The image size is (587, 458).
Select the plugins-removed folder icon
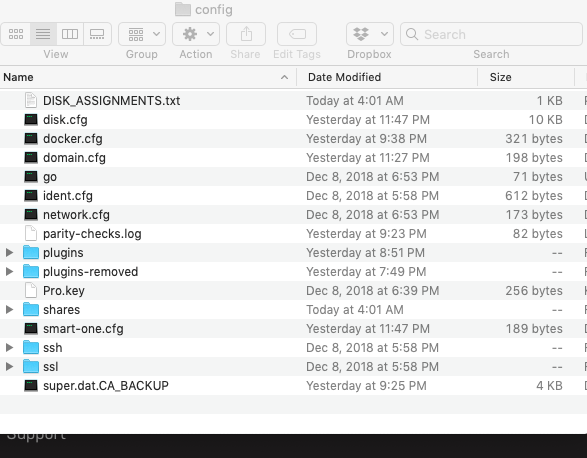(31, 272)
